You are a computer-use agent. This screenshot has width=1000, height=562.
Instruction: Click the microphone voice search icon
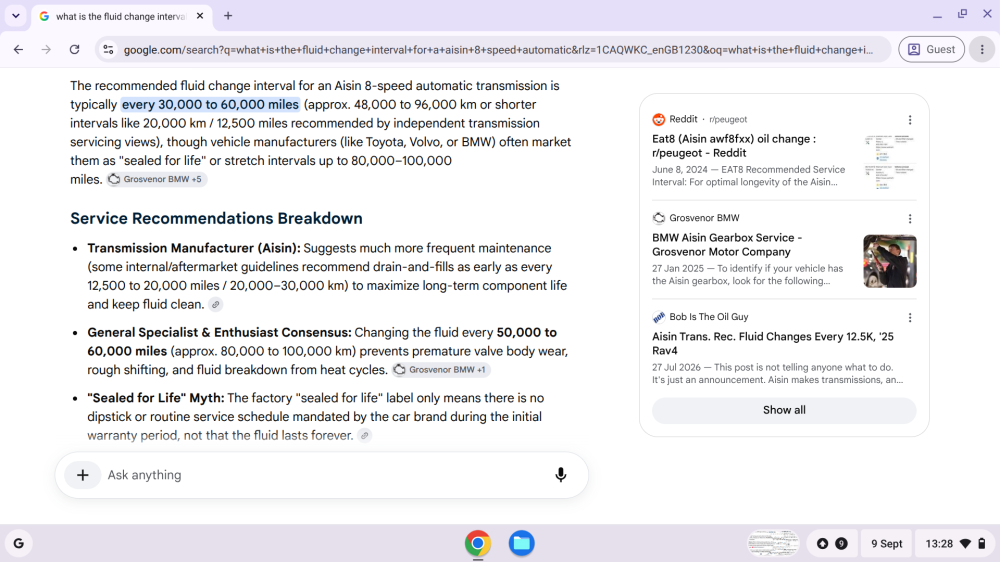[561, 475]
